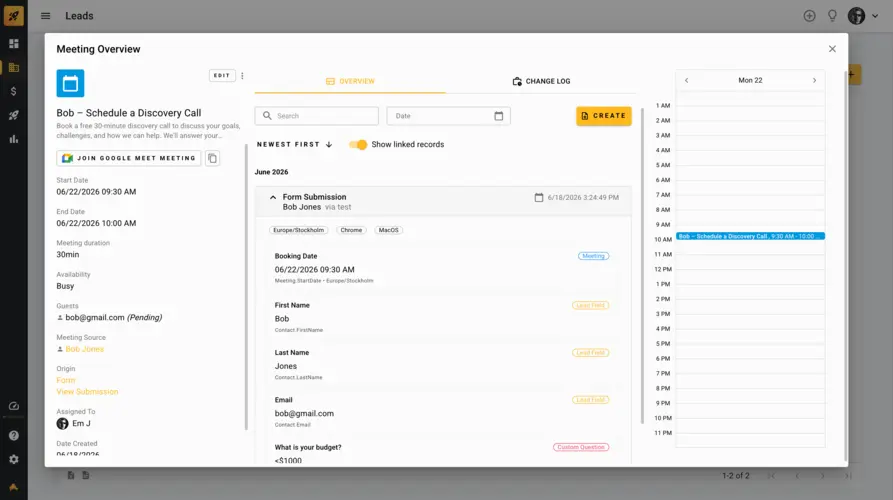Click the Leads page title
This screenshot has height=500, width=893.
point(79,16)
